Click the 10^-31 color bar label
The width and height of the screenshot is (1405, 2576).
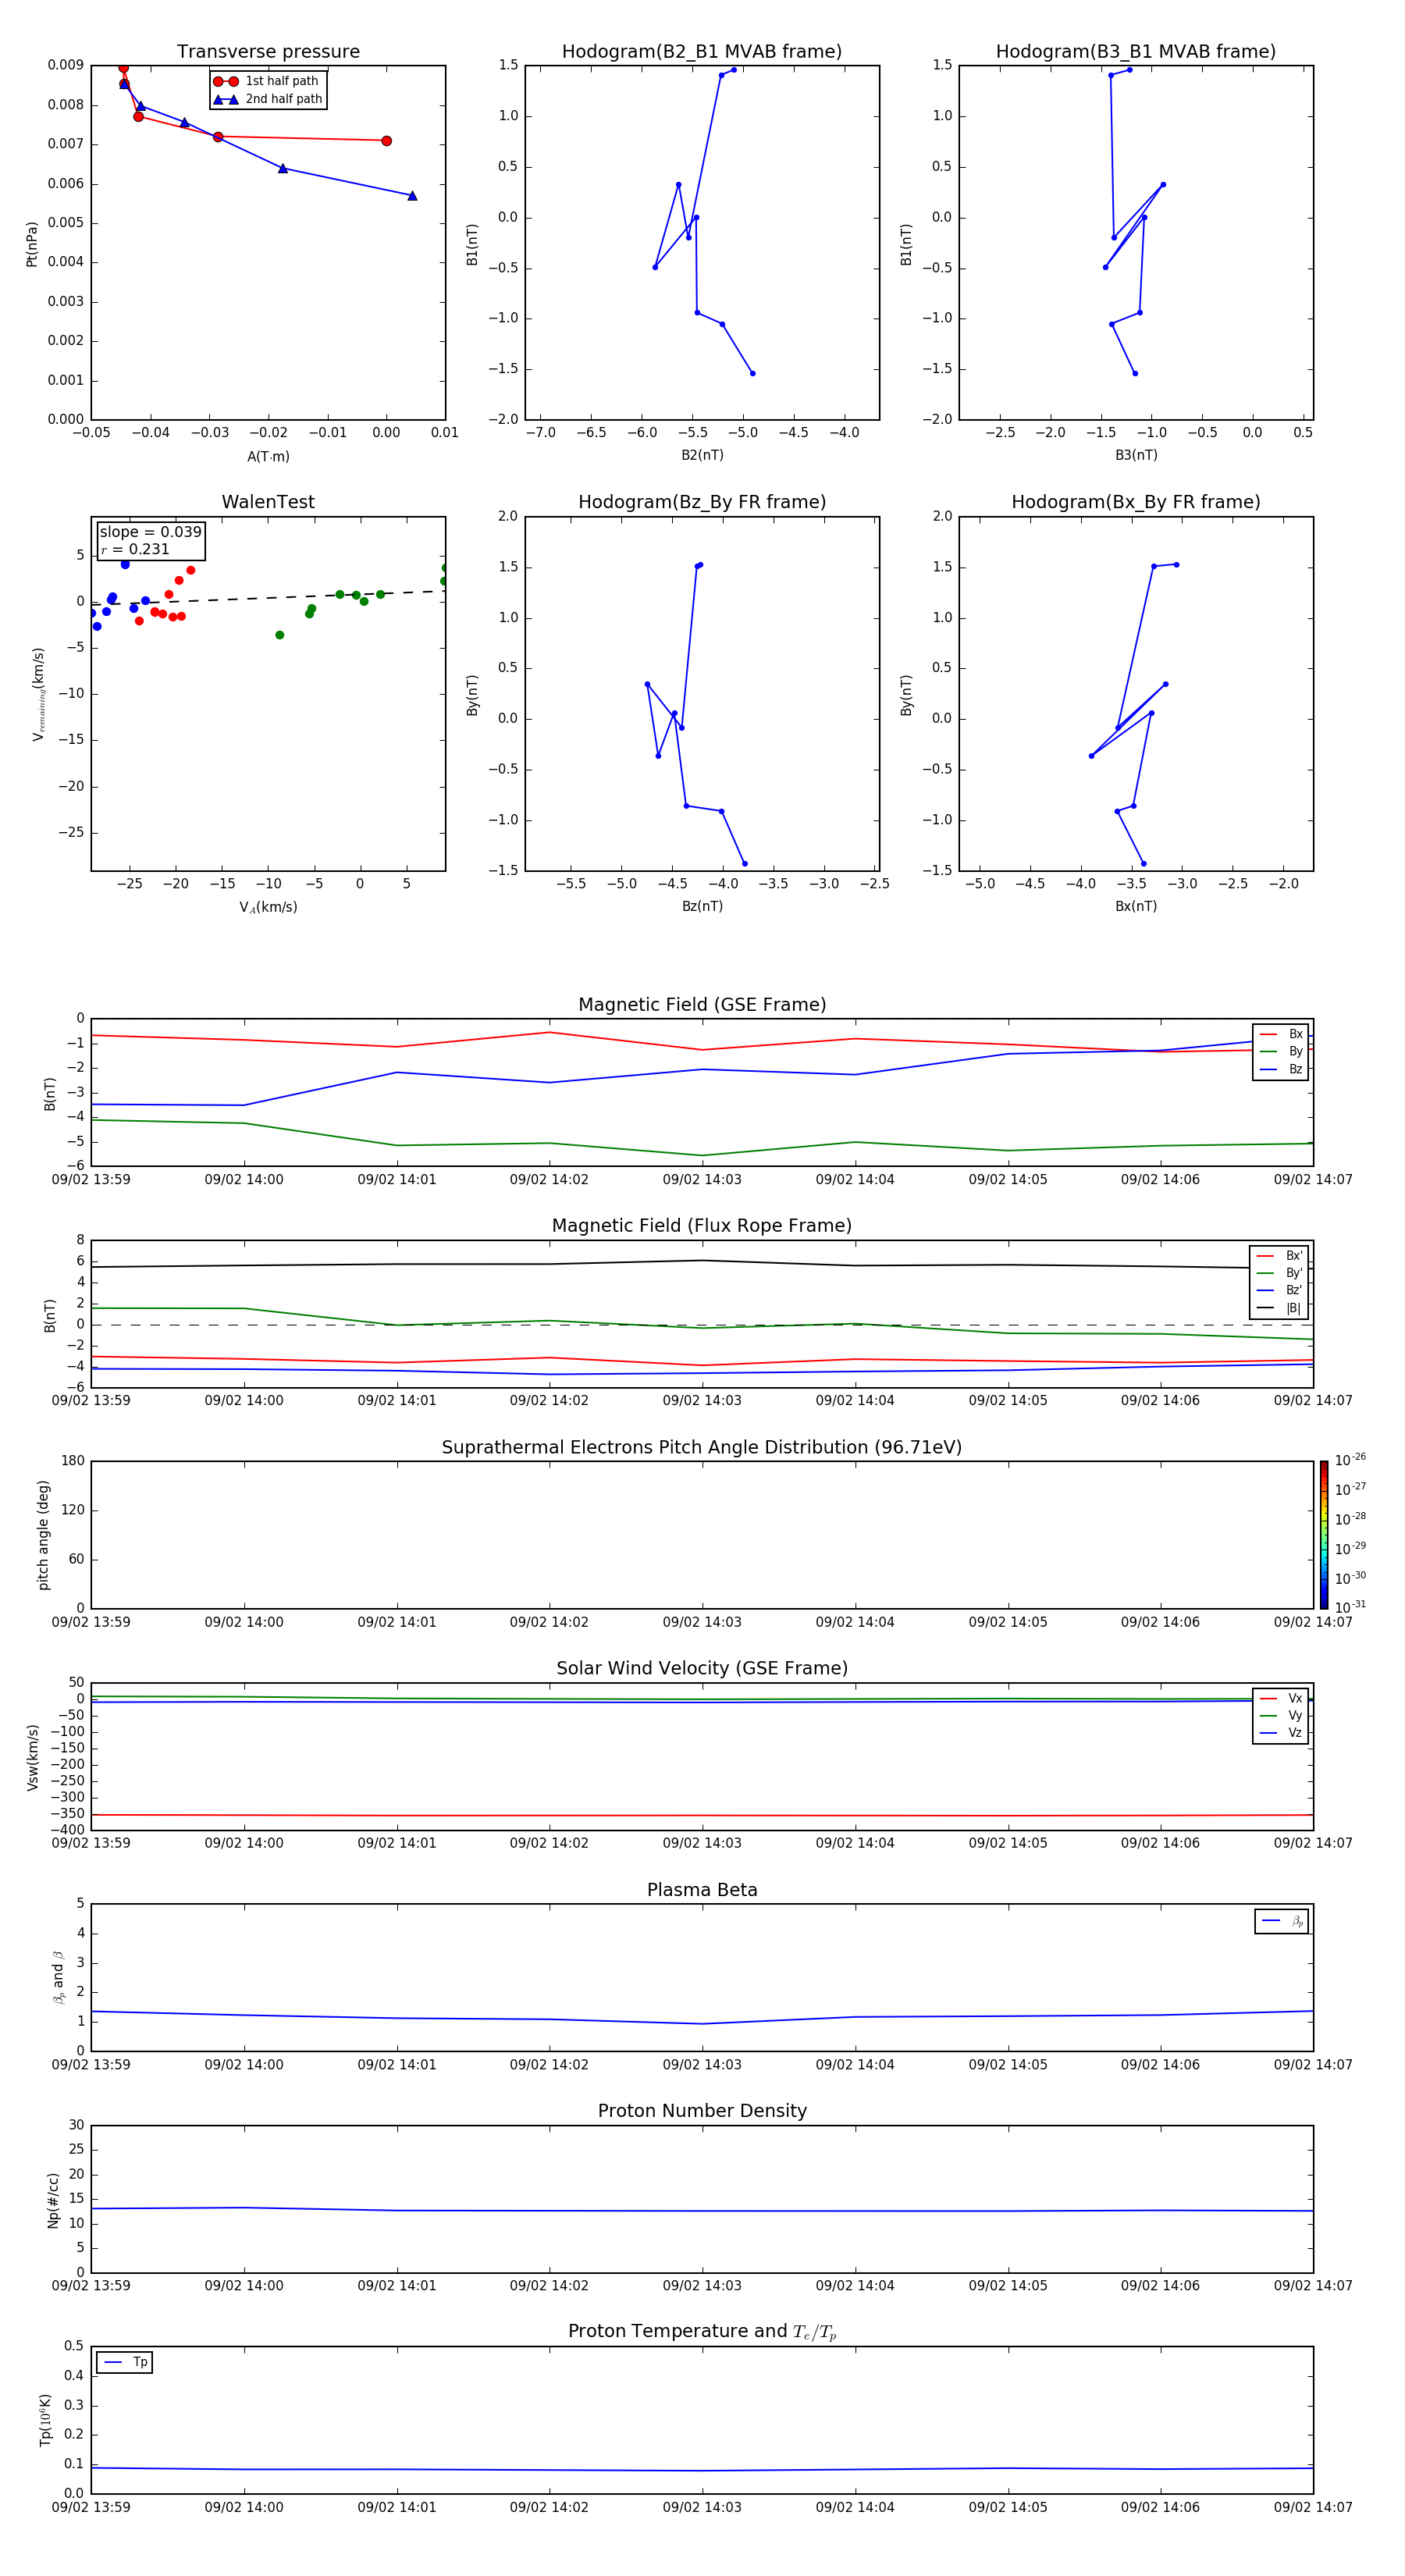[1350, 1607]
